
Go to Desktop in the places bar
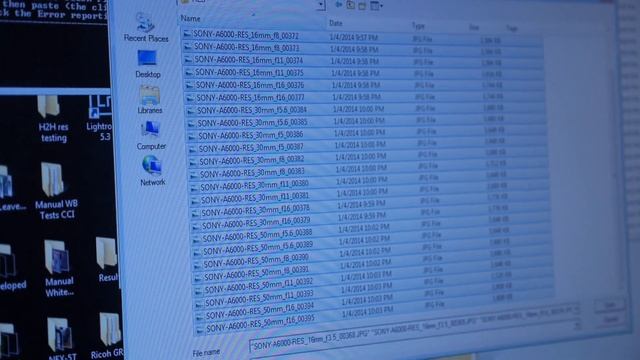(147, 64)
